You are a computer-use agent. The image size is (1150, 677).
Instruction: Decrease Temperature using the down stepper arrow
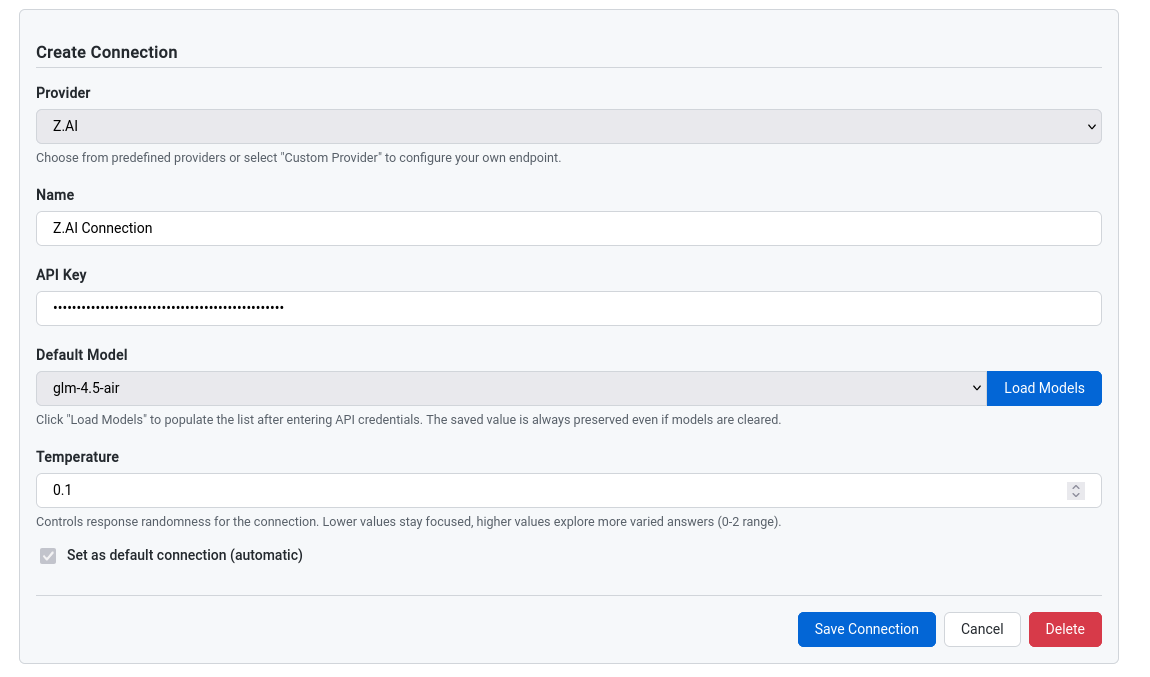click(x=1076, y=495)
